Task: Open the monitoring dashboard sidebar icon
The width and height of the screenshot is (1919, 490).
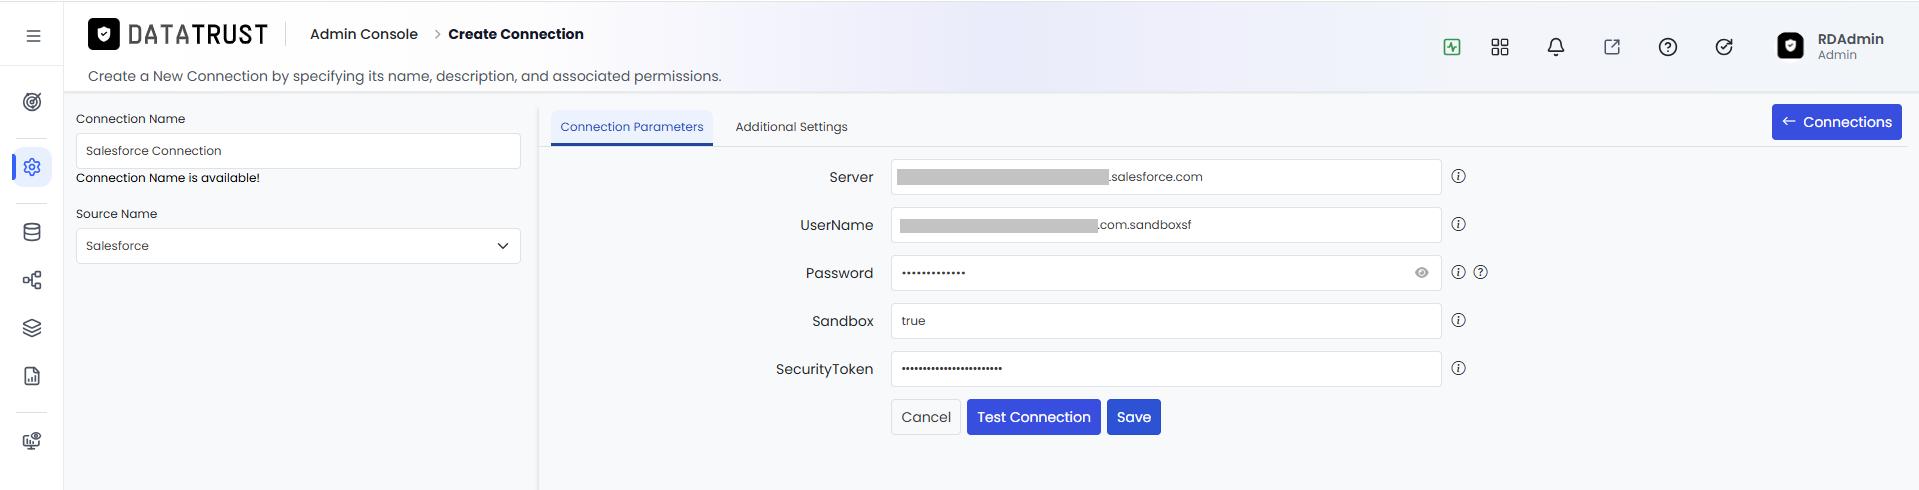Action: click(32, 441)
